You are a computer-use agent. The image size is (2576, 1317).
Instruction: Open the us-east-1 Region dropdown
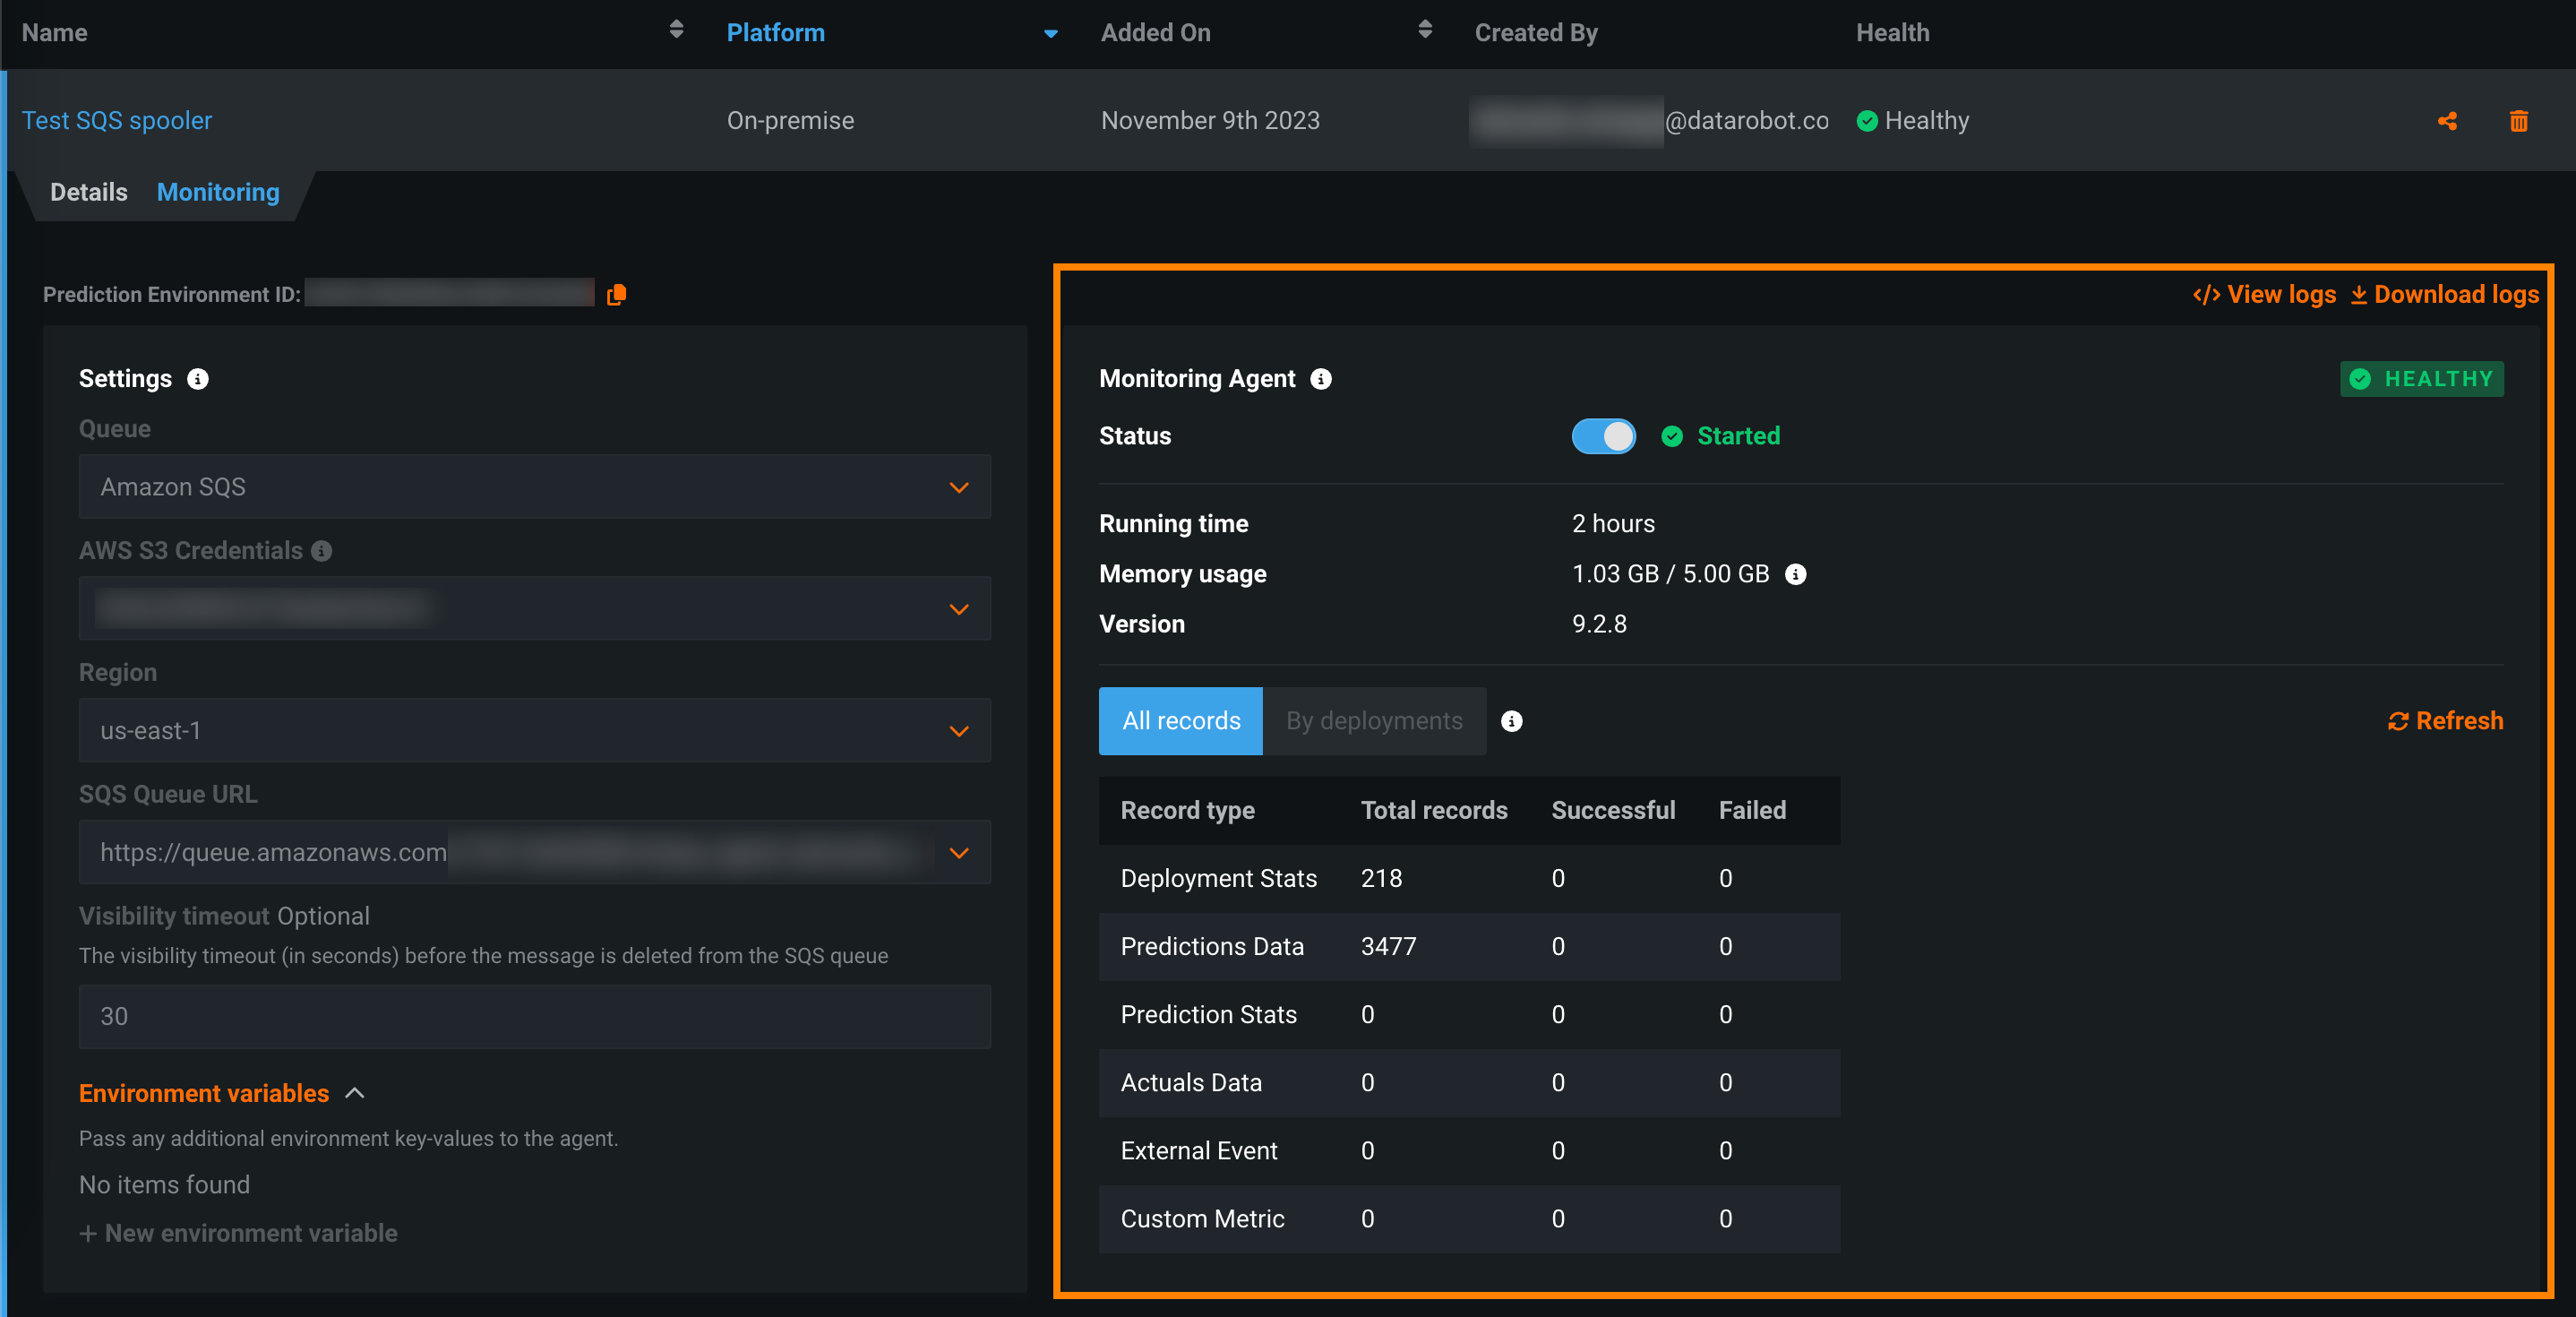coord(534,731)
